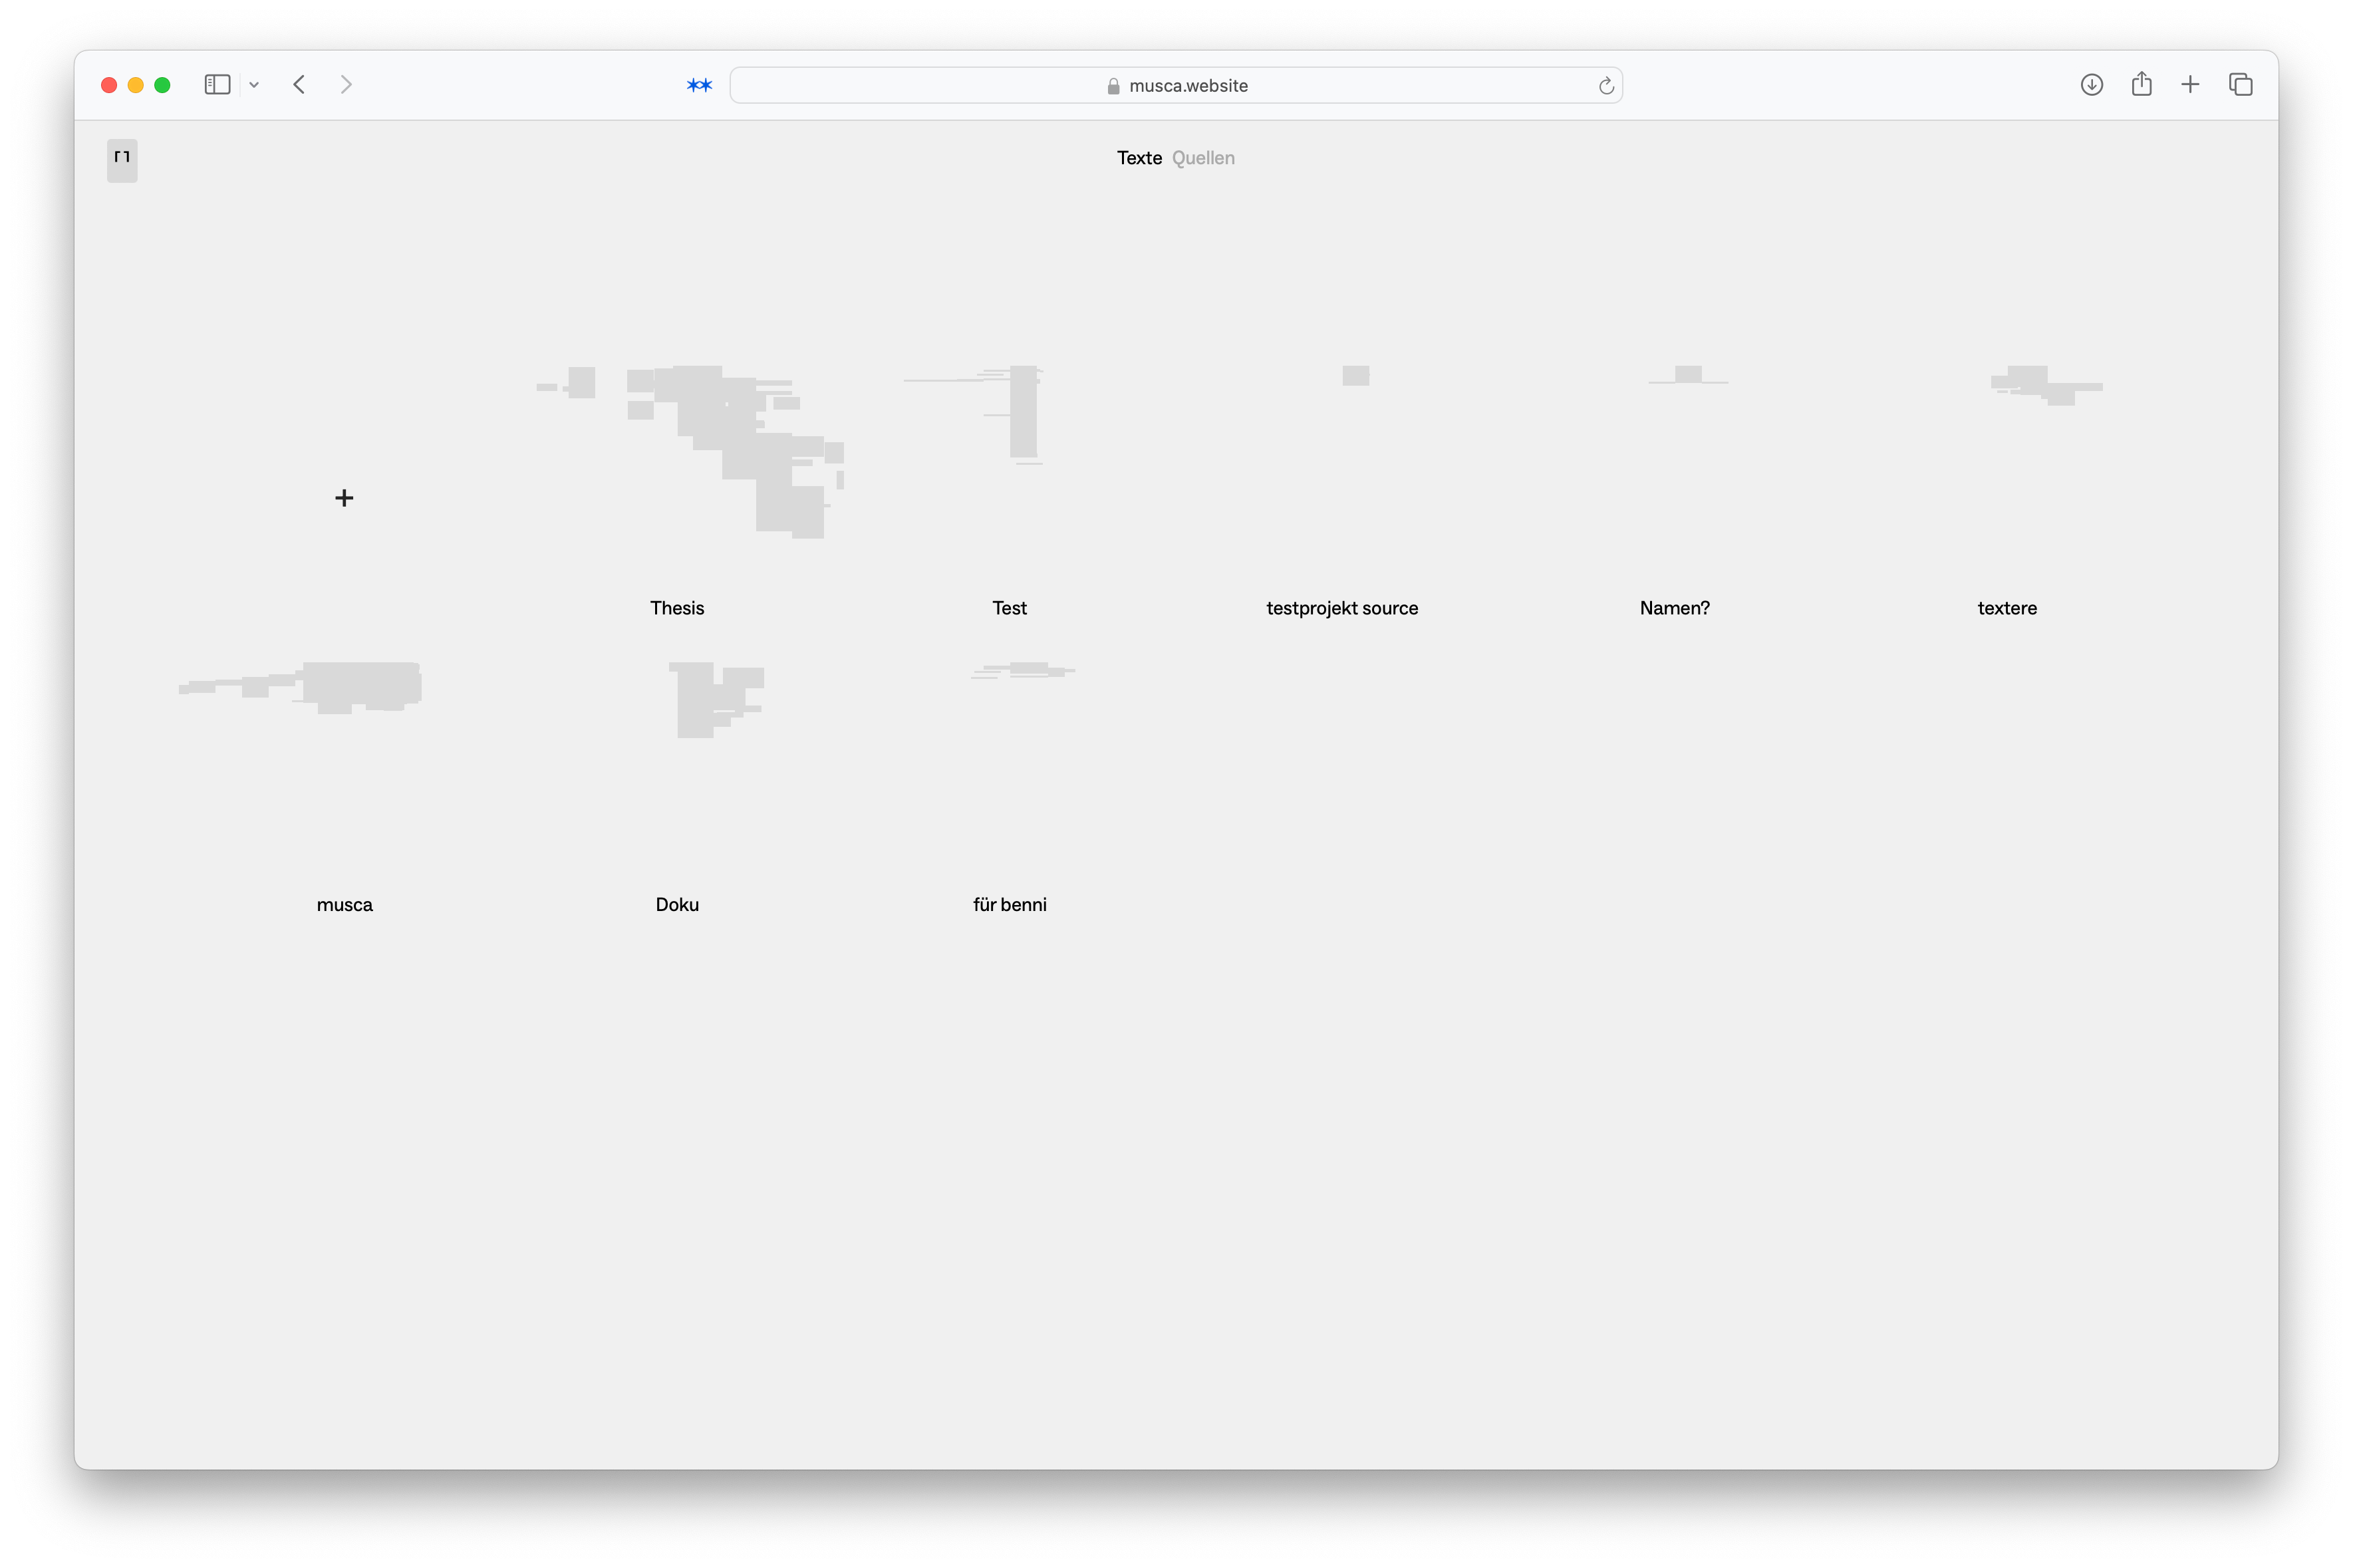The width and height of the screenshot is (2353, 1568).
Task: Open Safari downloads icon
Action: tap(2091, 85)
